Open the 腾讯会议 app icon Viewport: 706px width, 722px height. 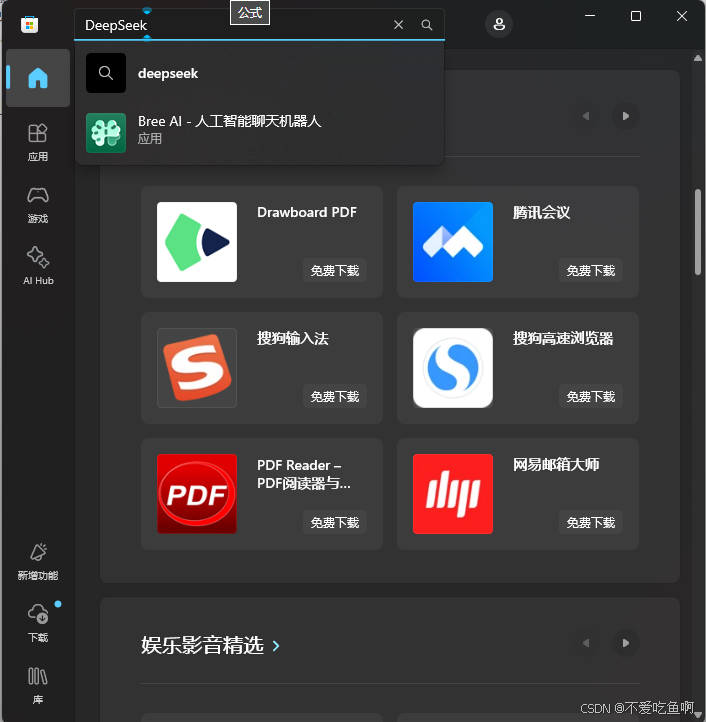[x=453, y=242]
